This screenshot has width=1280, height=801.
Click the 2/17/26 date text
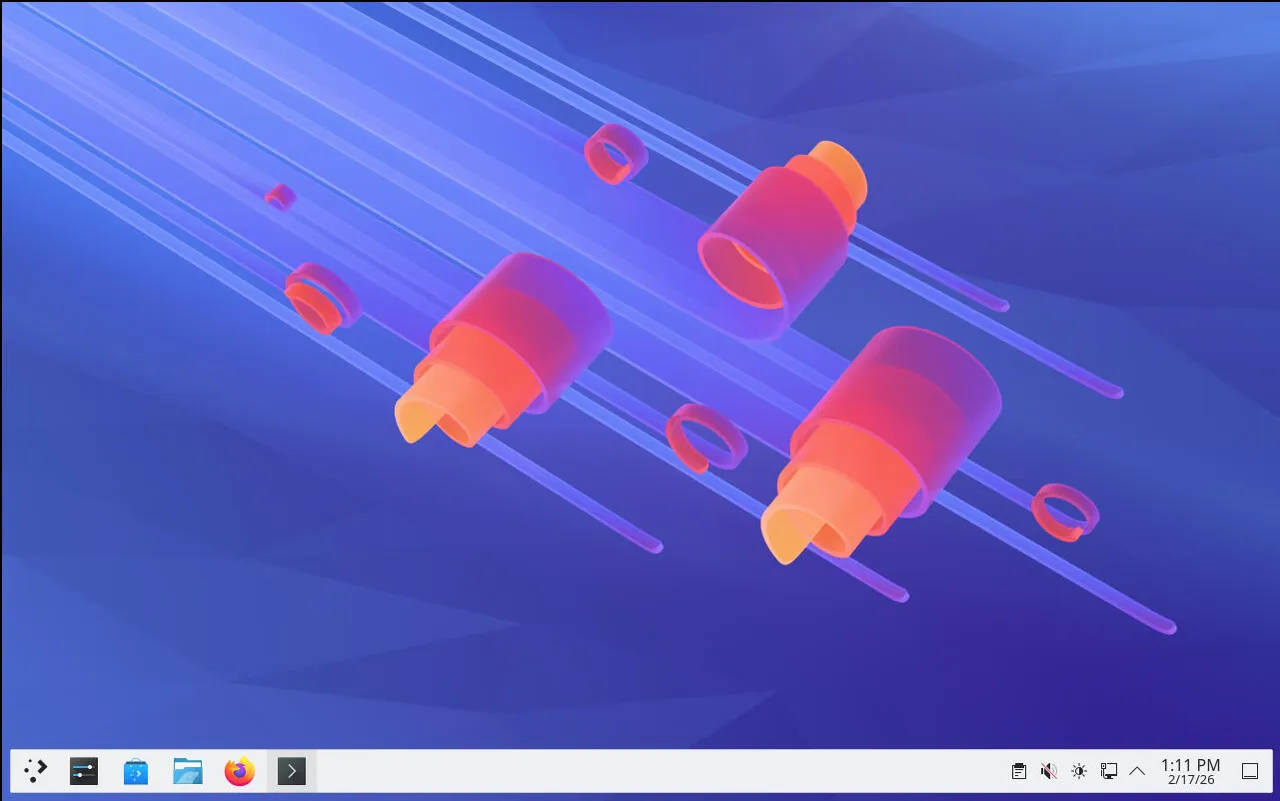coord(1190,780)
